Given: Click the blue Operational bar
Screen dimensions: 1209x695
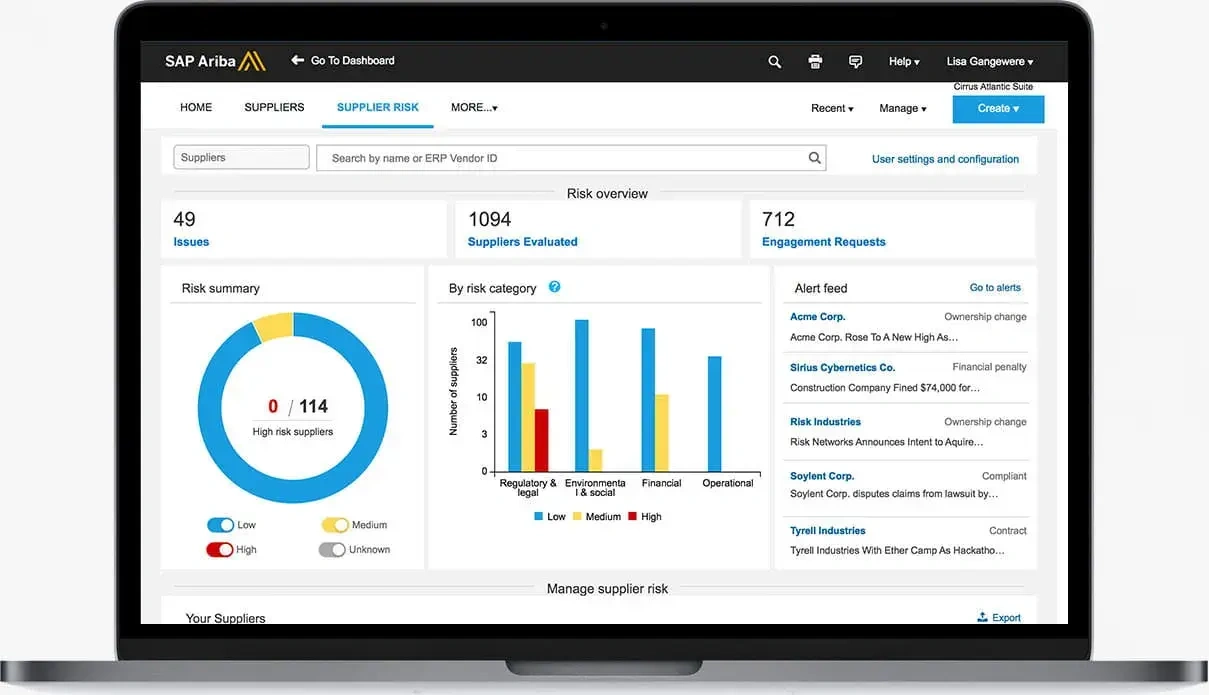Looking at the screenshot, I should click(715, 414).
